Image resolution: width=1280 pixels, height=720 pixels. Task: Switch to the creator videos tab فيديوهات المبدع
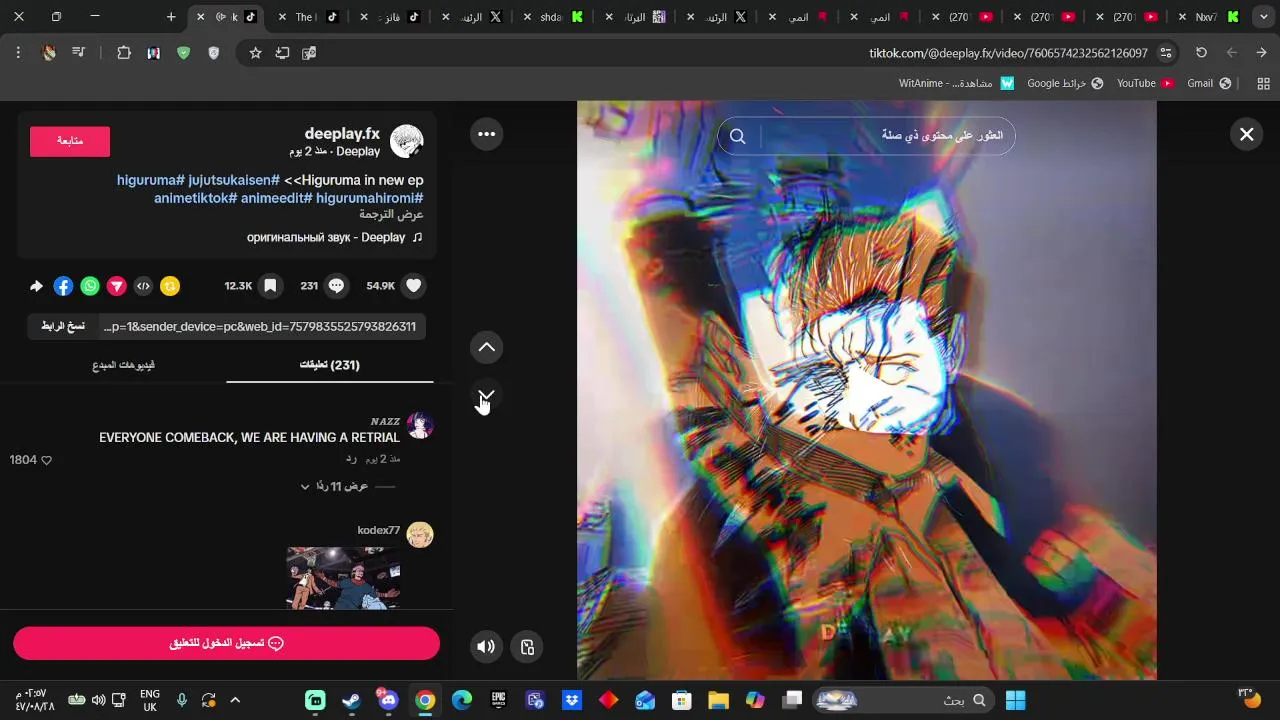pyautogui.click(x=124, y=365)
